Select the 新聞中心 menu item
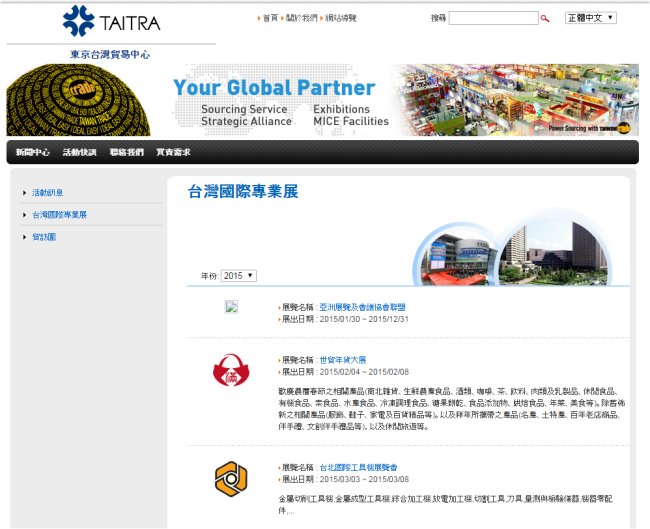This screenshot has height=529, width=650. pos(33,152)
